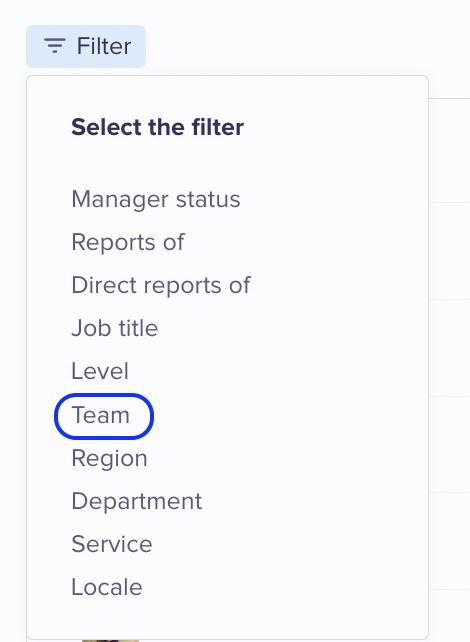Close the Filter dropdown button

coord(86,46)
